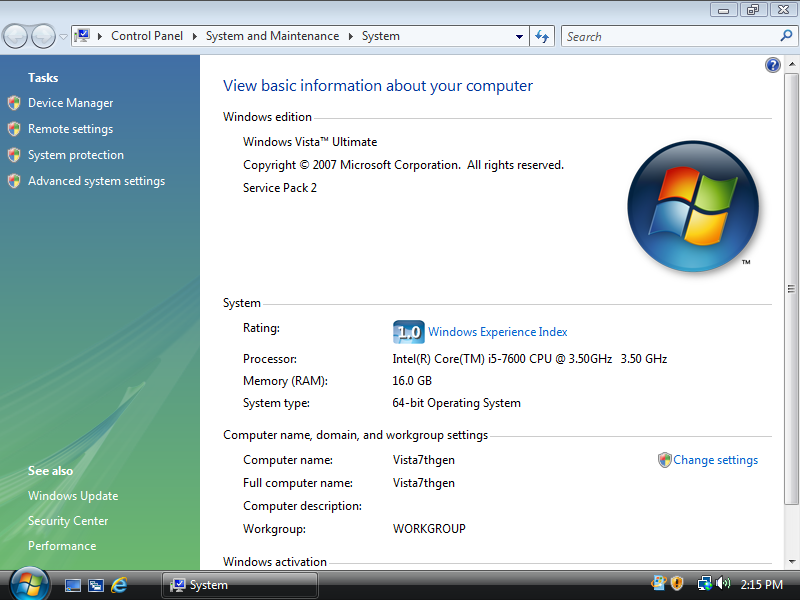Restore down the System window

[753, 10]
